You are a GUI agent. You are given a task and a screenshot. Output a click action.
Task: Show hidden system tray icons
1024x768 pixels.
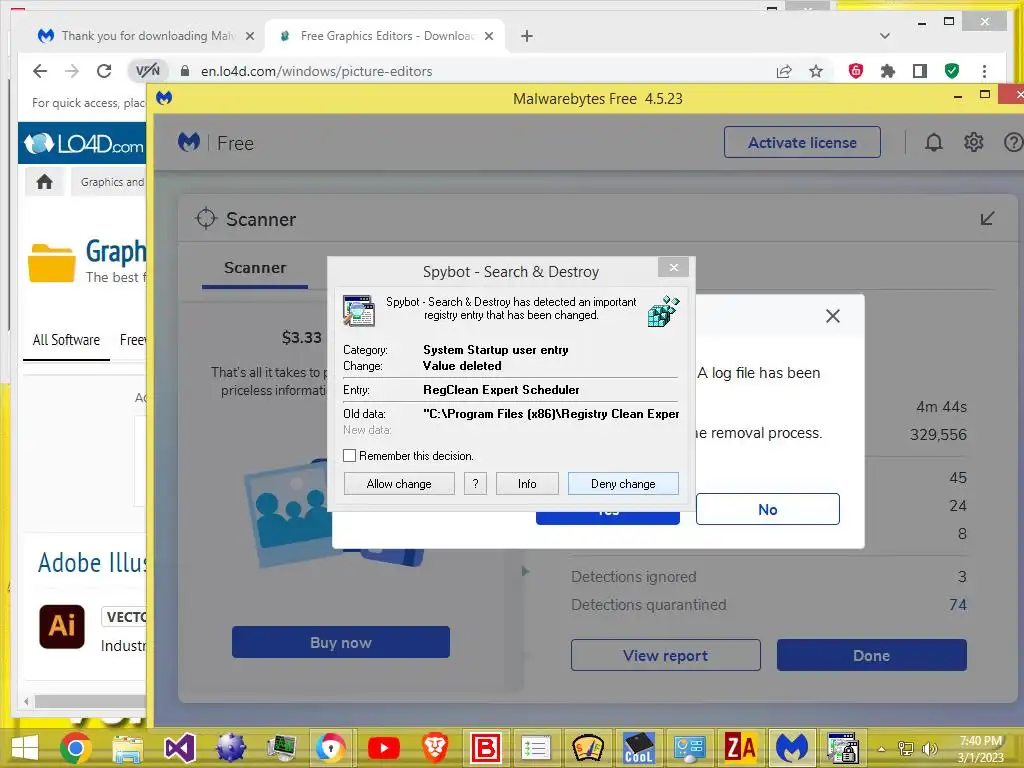coord(881,749)
